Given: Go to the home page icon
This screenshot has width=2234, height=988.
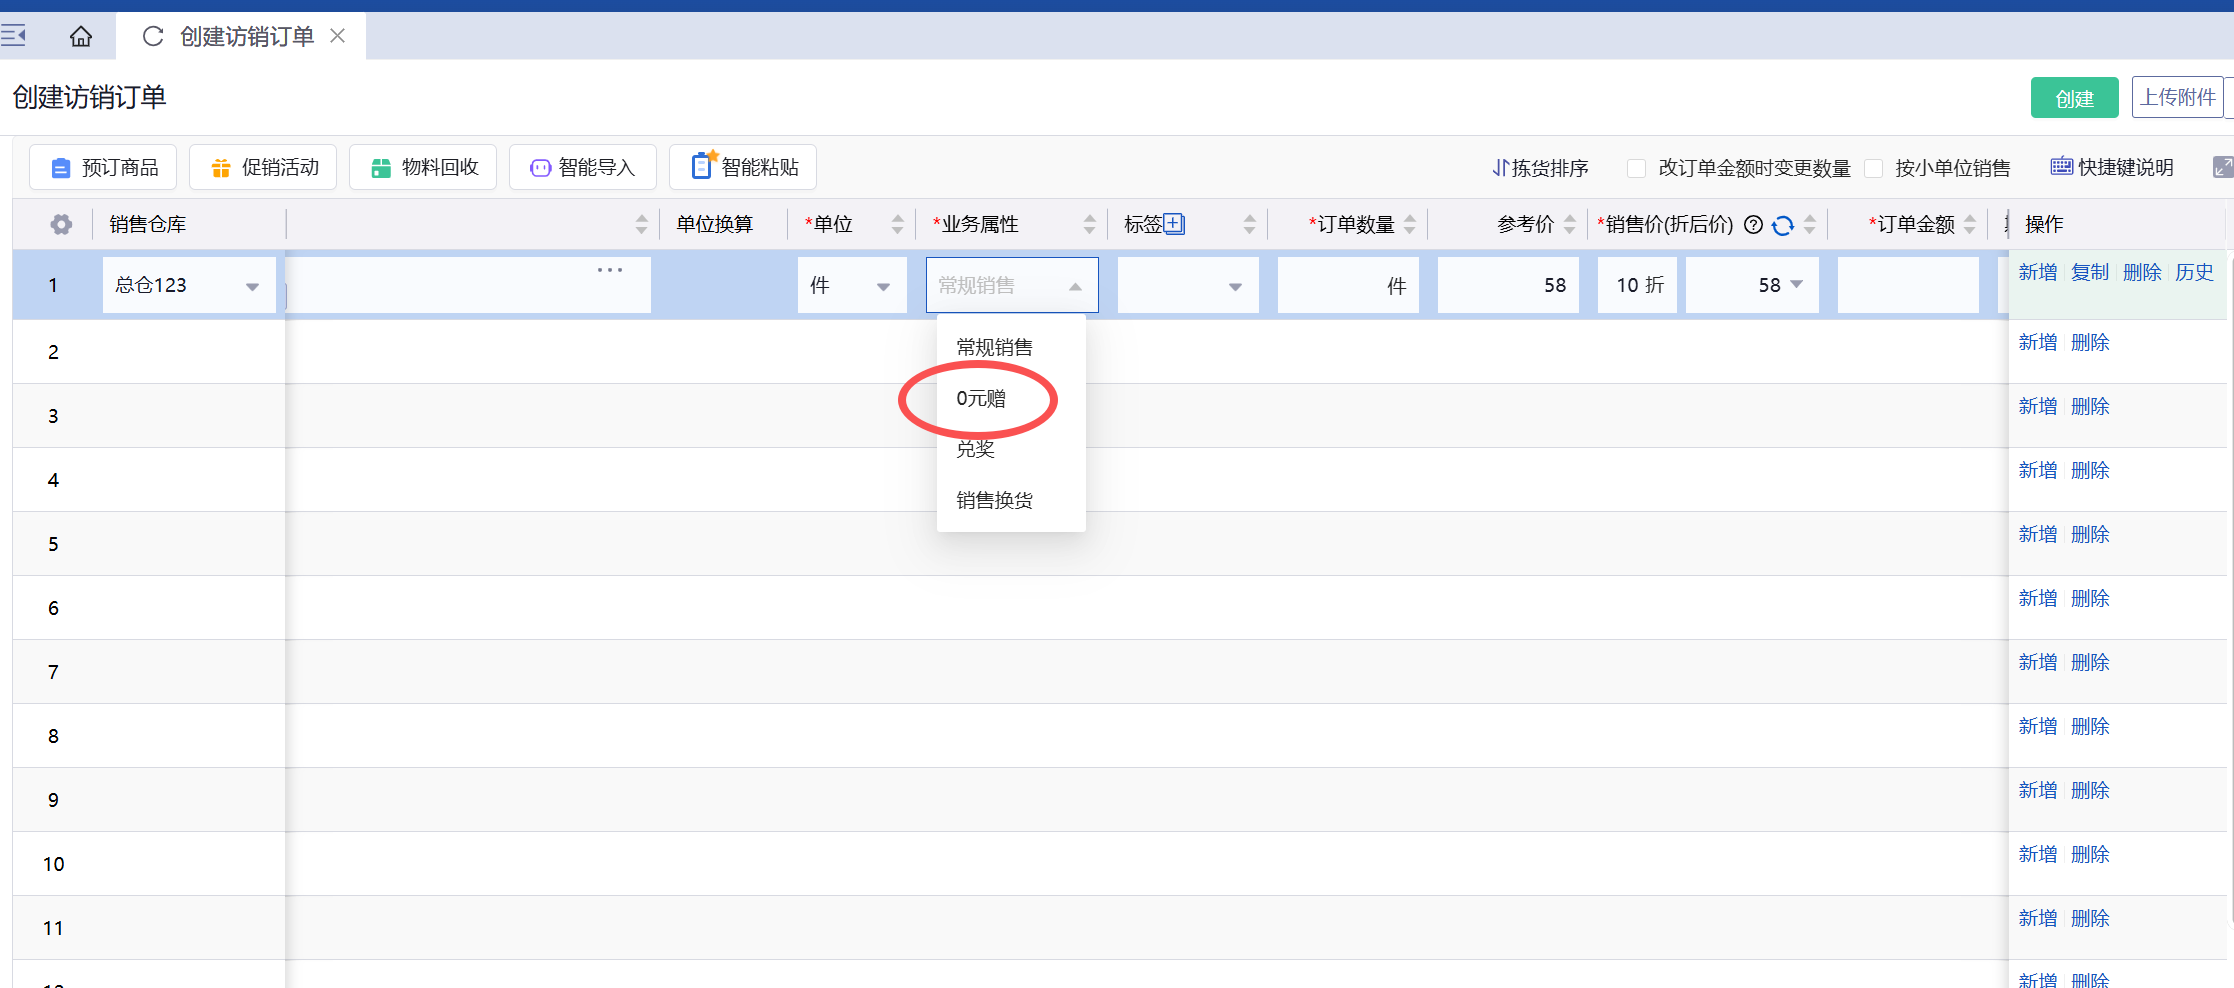Looking at the screenshot, I should pos(81,36).
